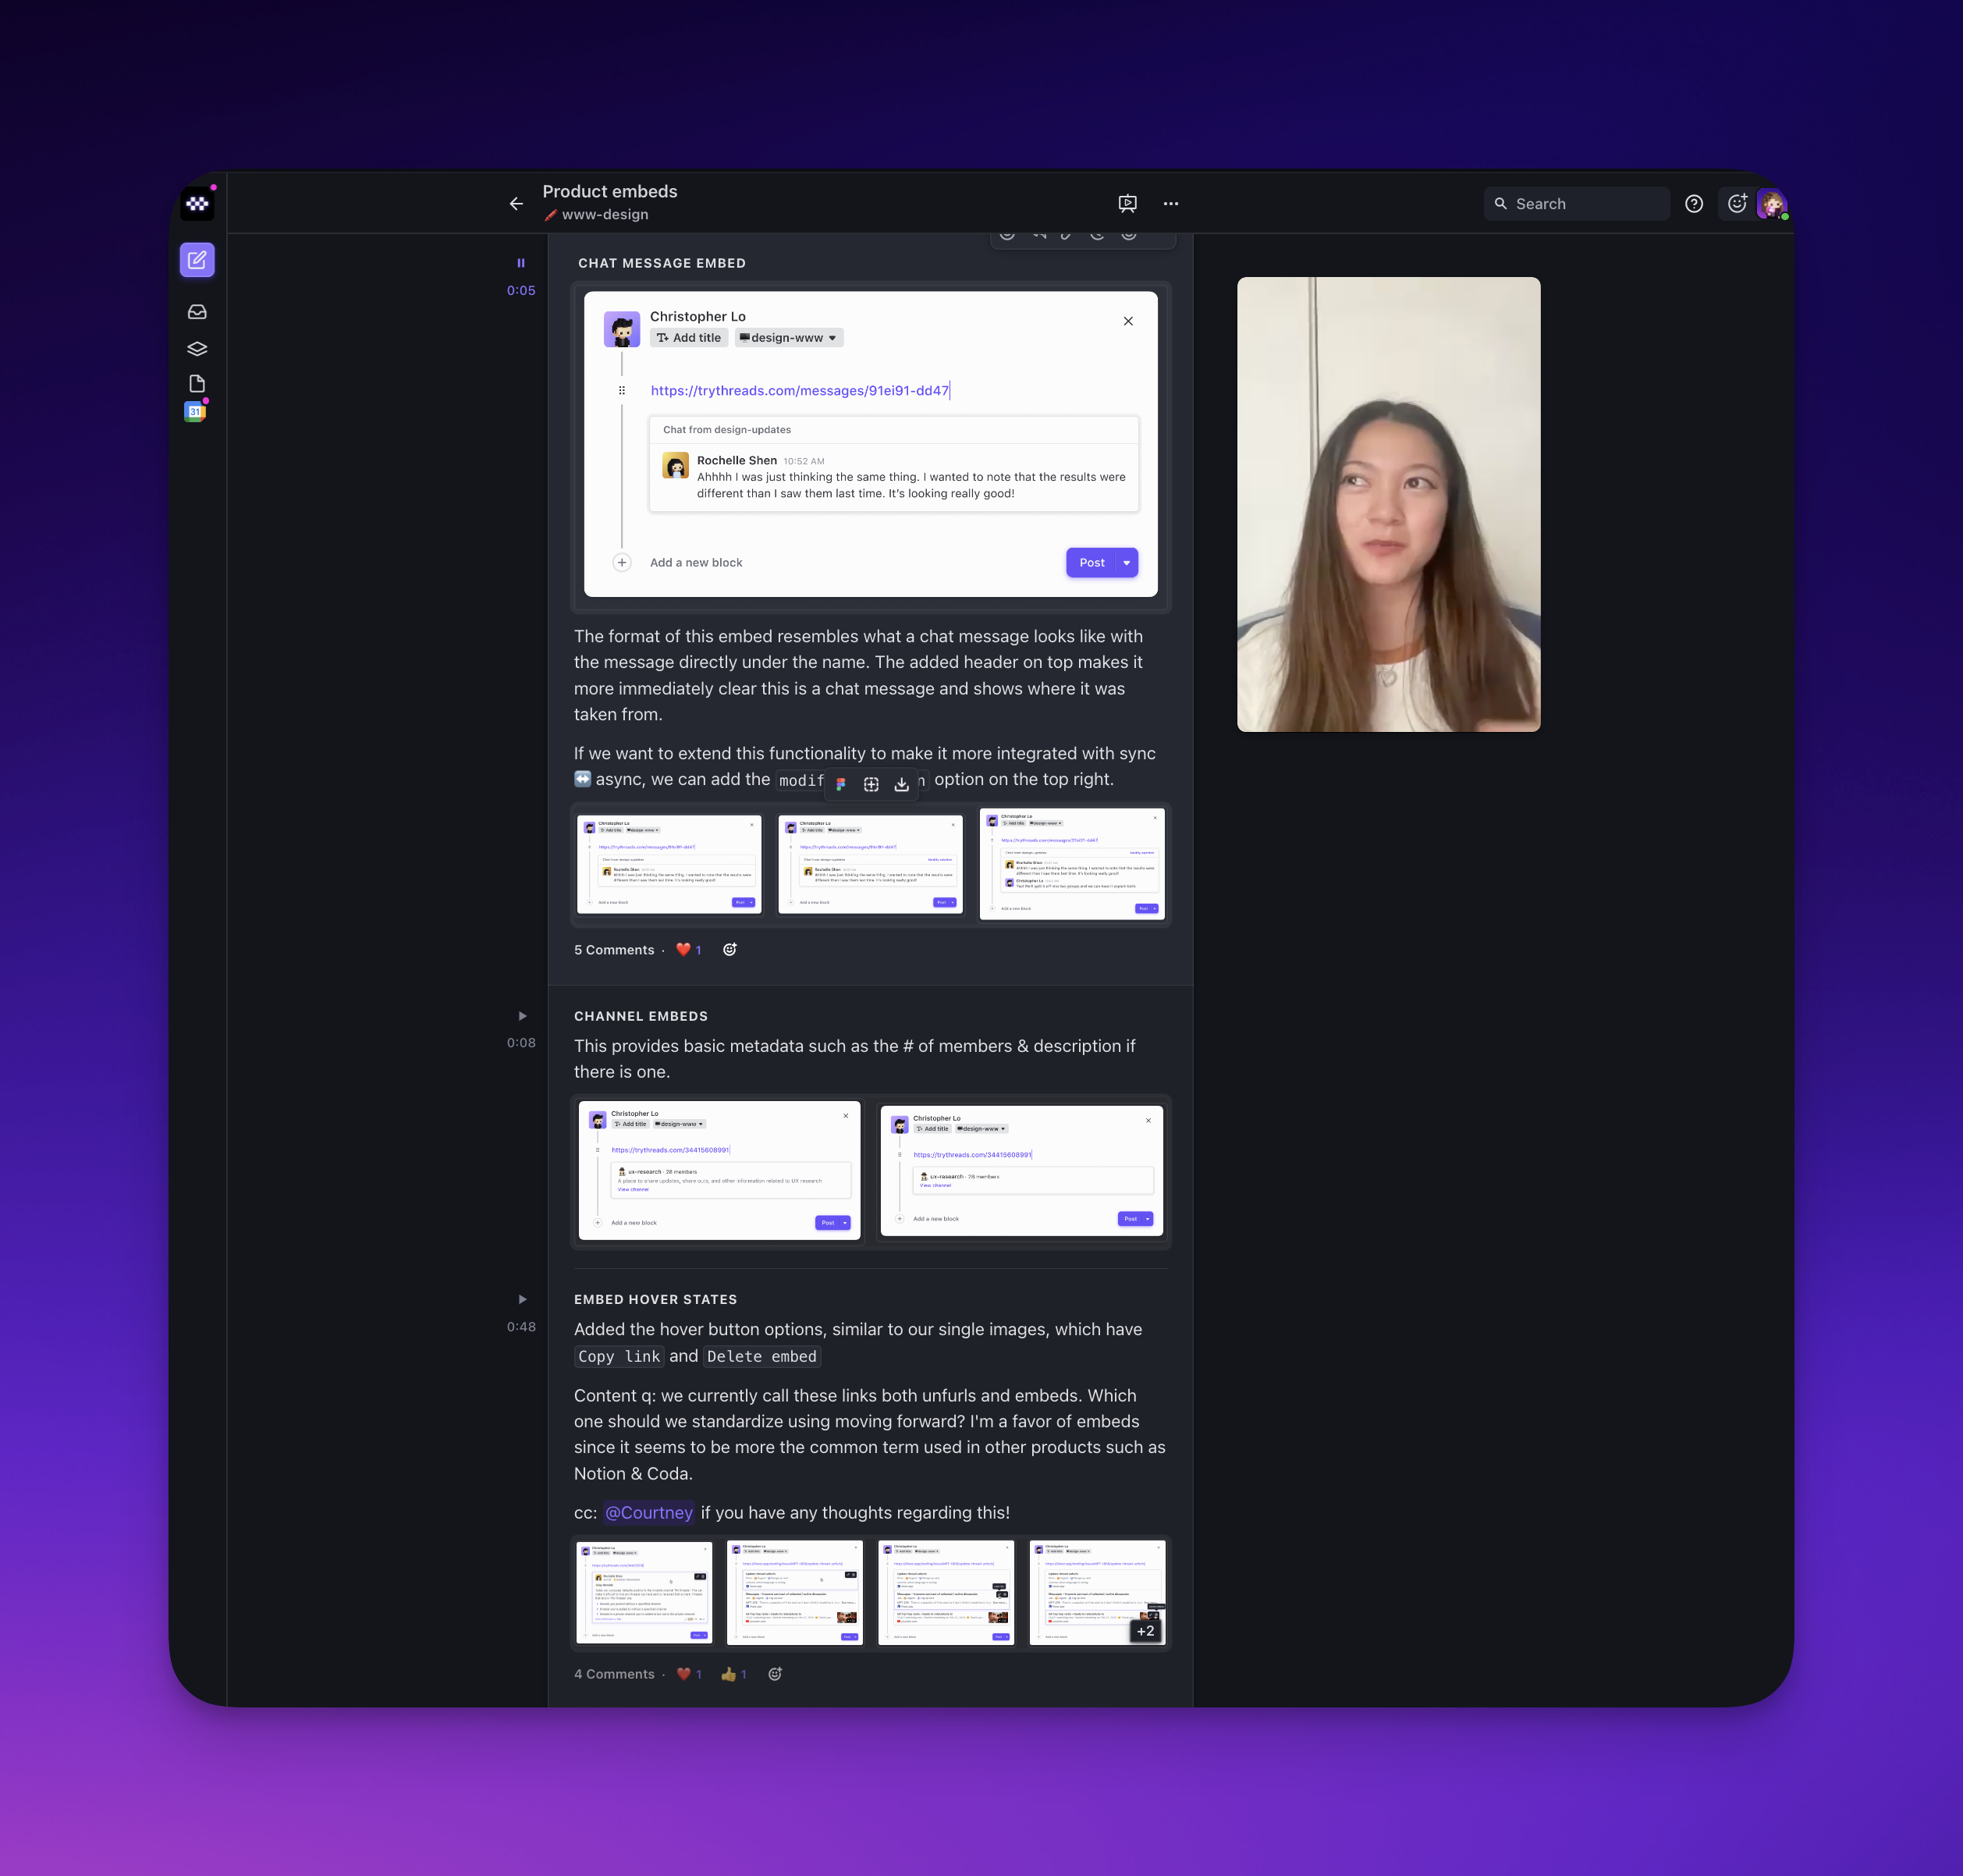Add emoji reaction next to 4 Comments
The height and width of the screenshot is (1876, 1963).
(x=775, y=1674)
